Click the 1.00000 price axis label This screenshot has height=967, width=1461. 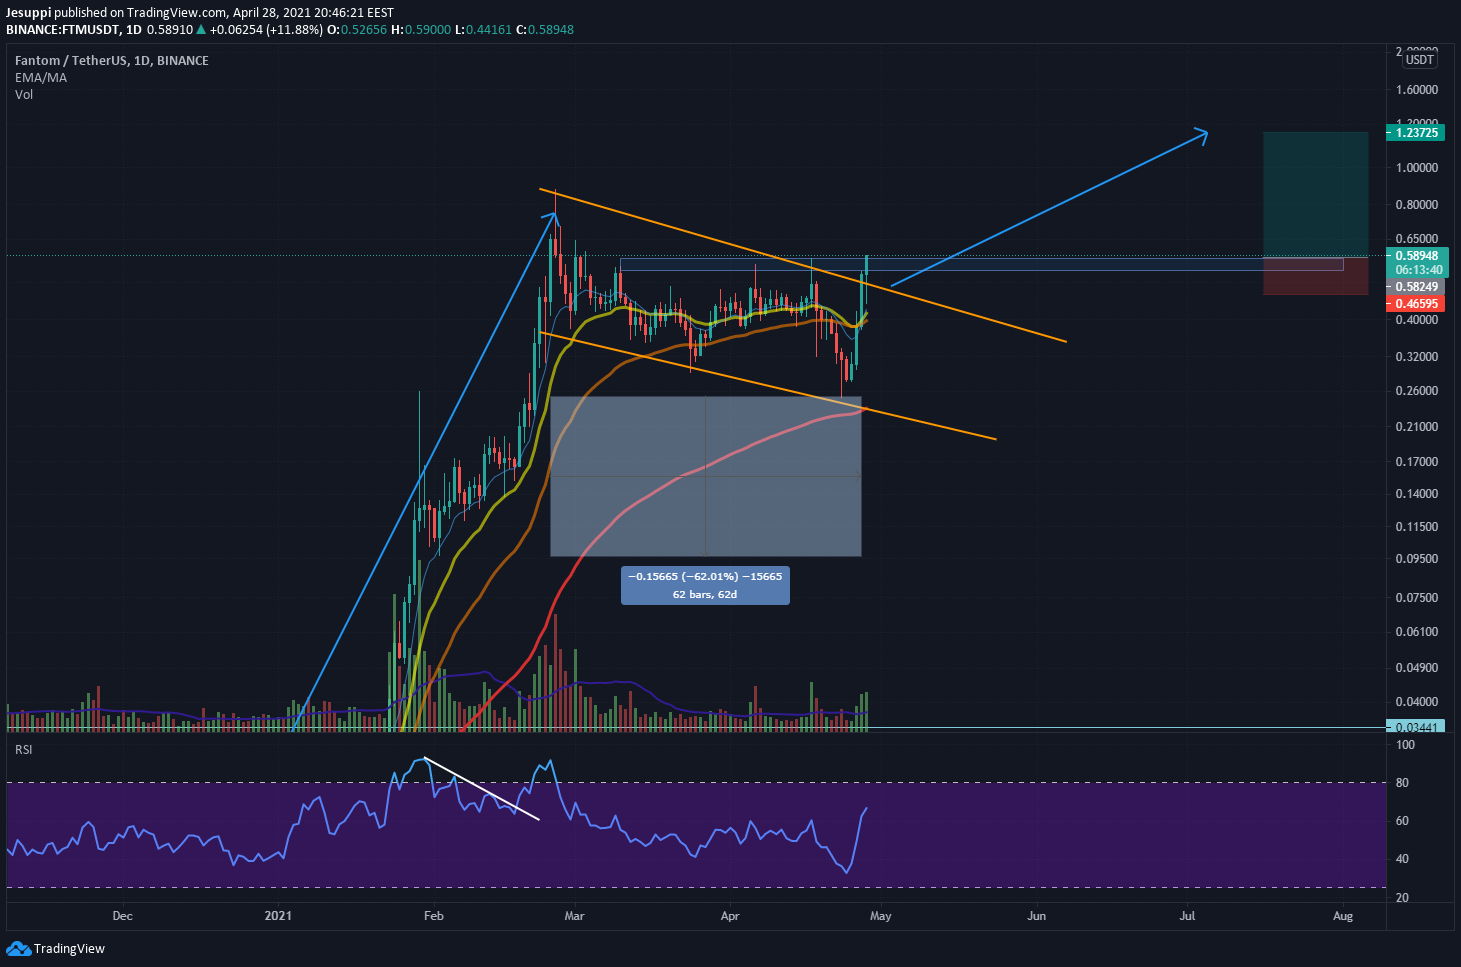pos(1417,168)
